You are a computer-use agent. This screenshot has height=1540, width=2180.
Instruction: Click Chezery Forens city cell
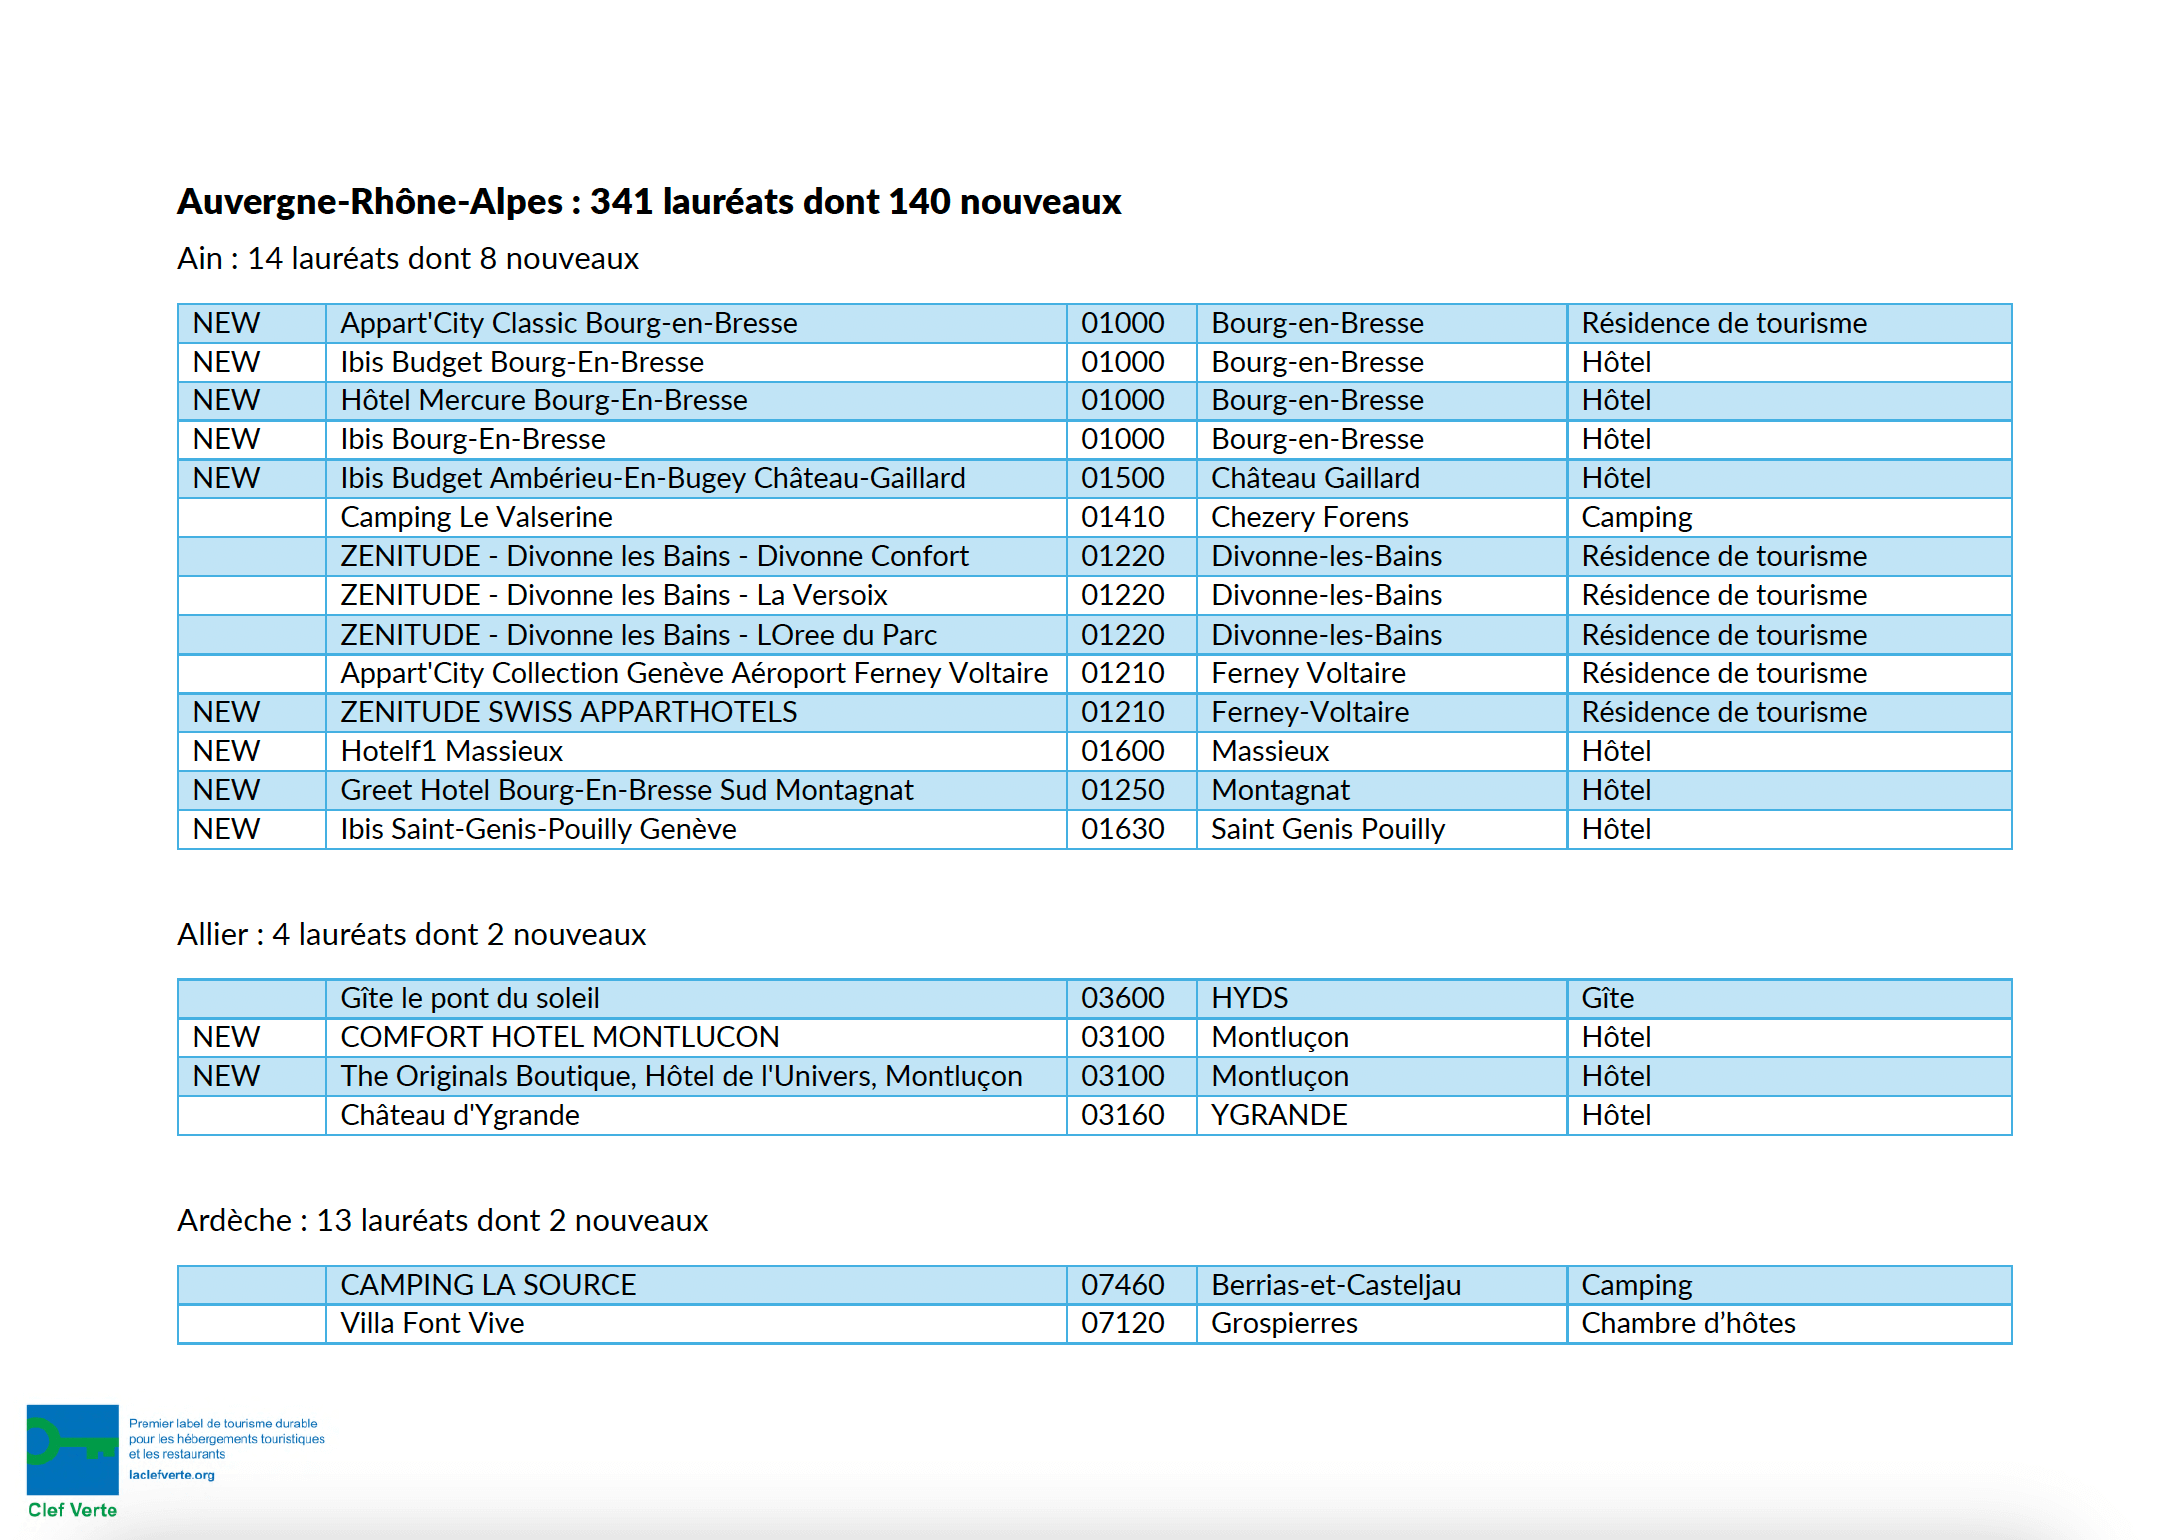[x=1382, y=518]
